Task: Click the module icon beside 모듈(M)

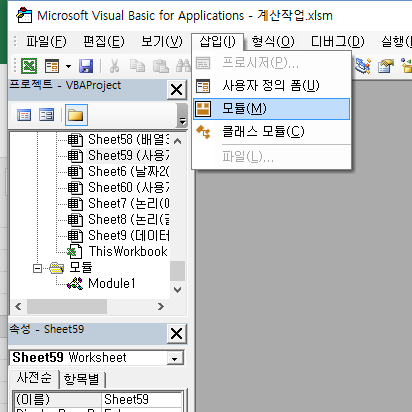Action: click(x=203, y=109)
